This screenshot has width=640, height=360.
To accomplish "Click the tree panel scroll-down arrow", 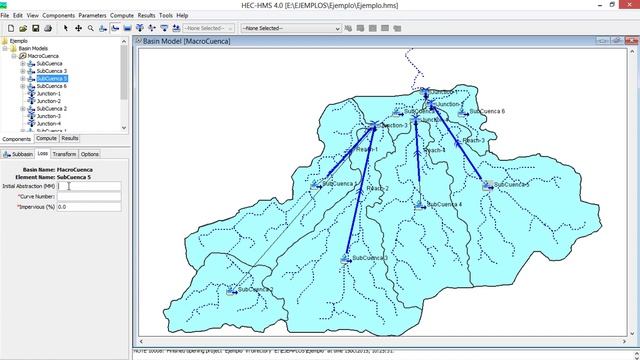I will pyautogui.click(x=124, y=128).
